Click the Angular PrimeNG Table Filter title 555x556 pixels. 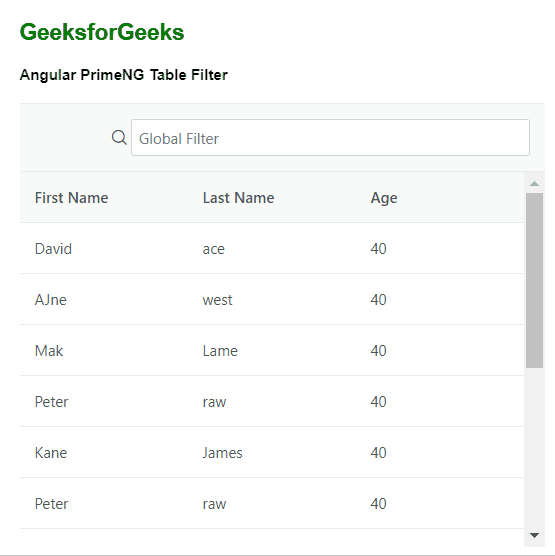pos(124,75)
